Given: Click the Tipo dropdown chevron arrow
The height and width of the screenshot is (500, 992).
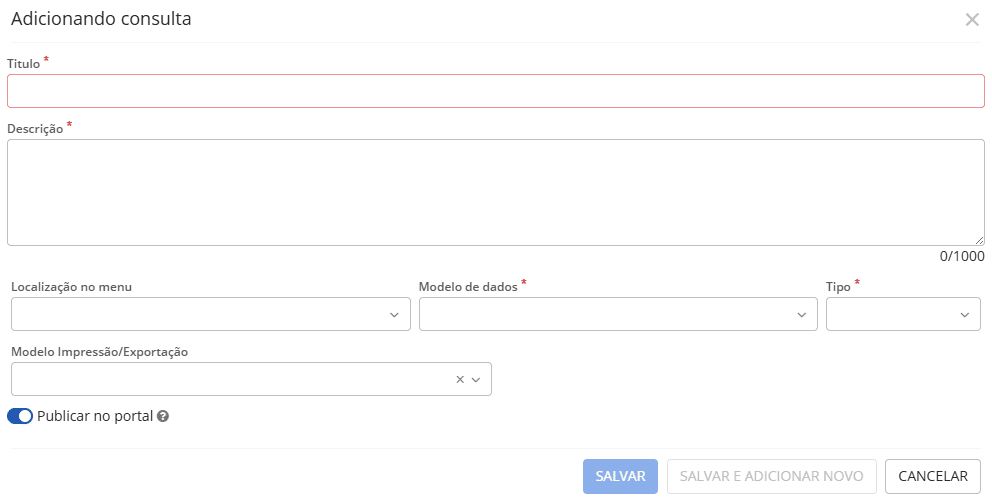Looking at the screenshot, I should [x=965, y=315].
